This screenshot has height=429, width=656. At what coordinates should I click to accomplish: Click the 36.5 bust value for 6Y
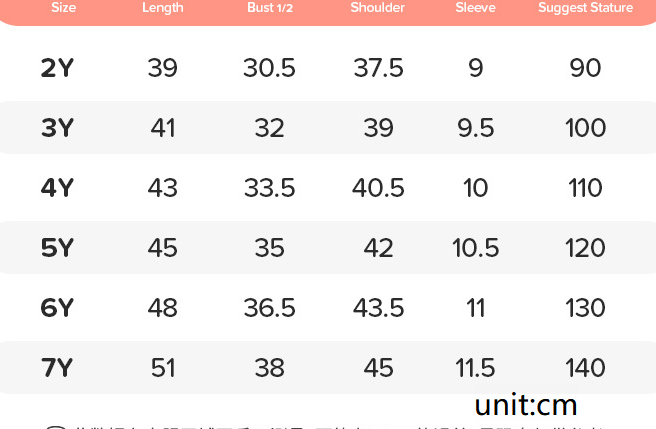click(269, 308)
